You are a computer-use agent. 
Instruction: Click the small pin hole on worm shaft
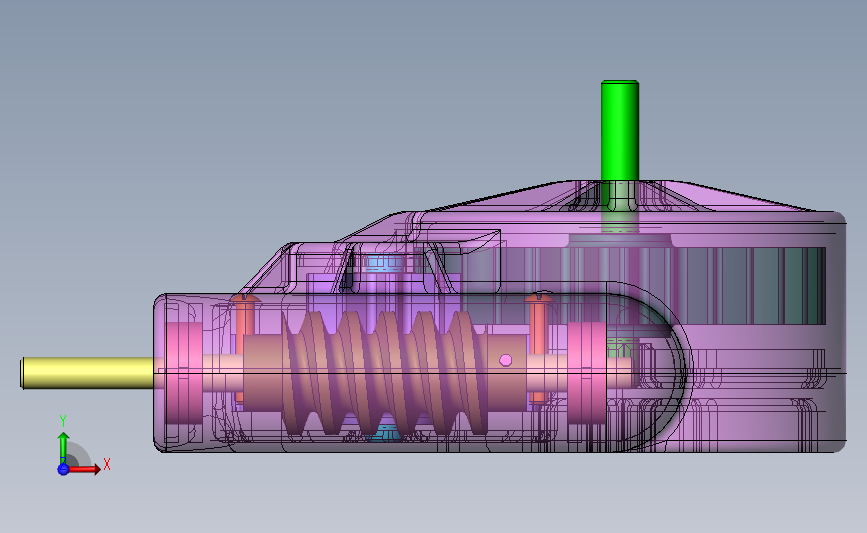tap(505, 360)
